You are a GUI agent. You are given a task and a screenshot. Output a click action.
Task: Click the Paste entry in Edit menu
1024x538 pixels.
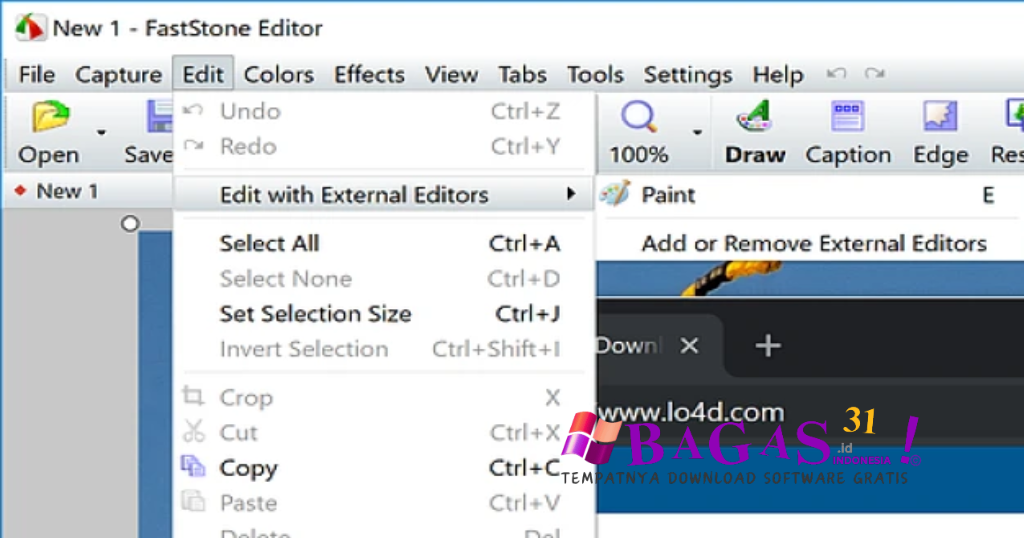click(x=384, y=503)
